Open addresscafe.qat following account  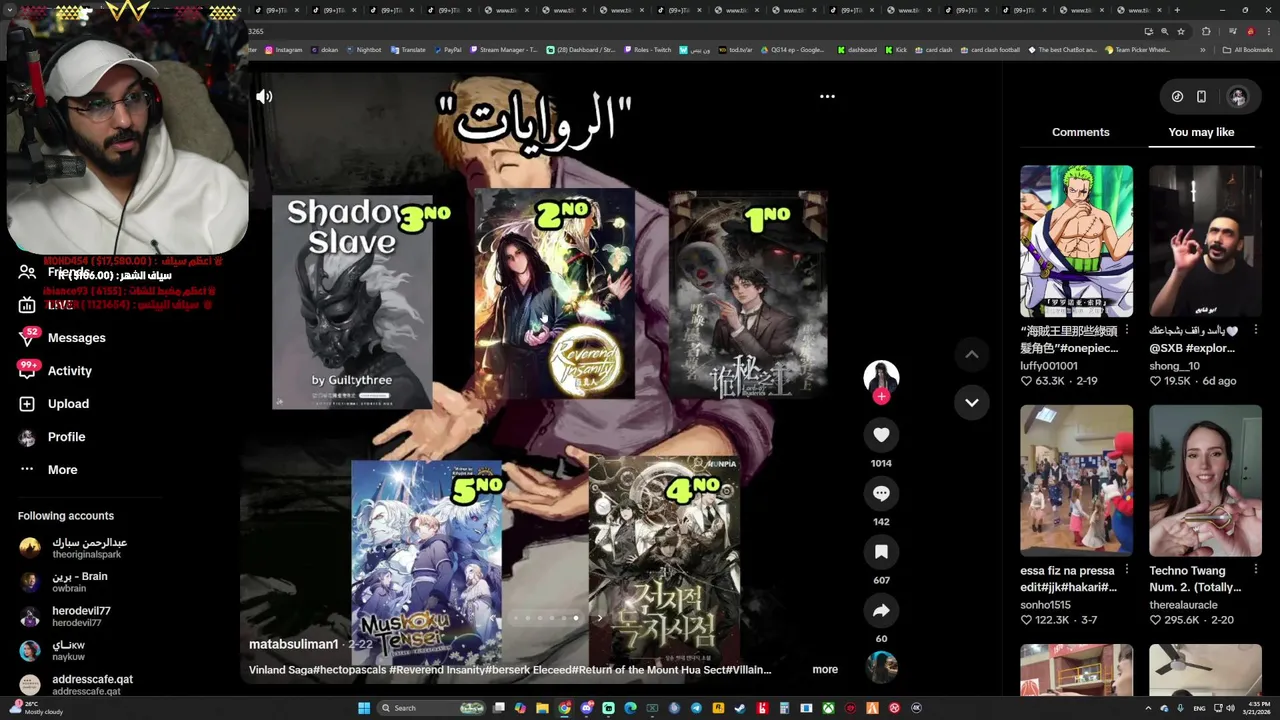(76, 685)
